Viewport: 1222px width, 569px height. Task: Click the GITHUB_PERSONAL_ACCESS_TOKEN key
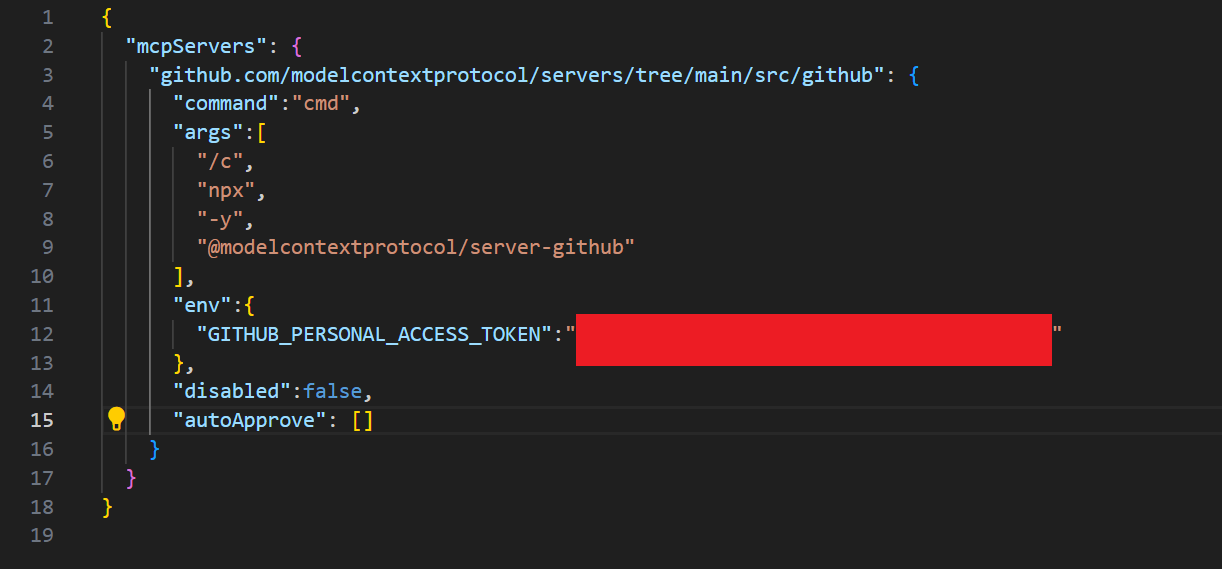[x=375, y=334]
